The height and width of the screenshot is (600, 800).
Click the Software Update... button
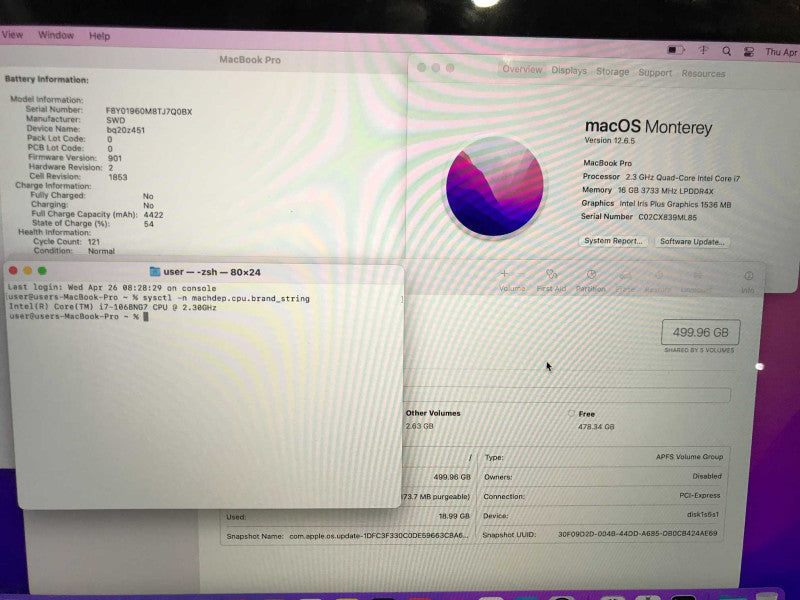click(x=692, y=242)
